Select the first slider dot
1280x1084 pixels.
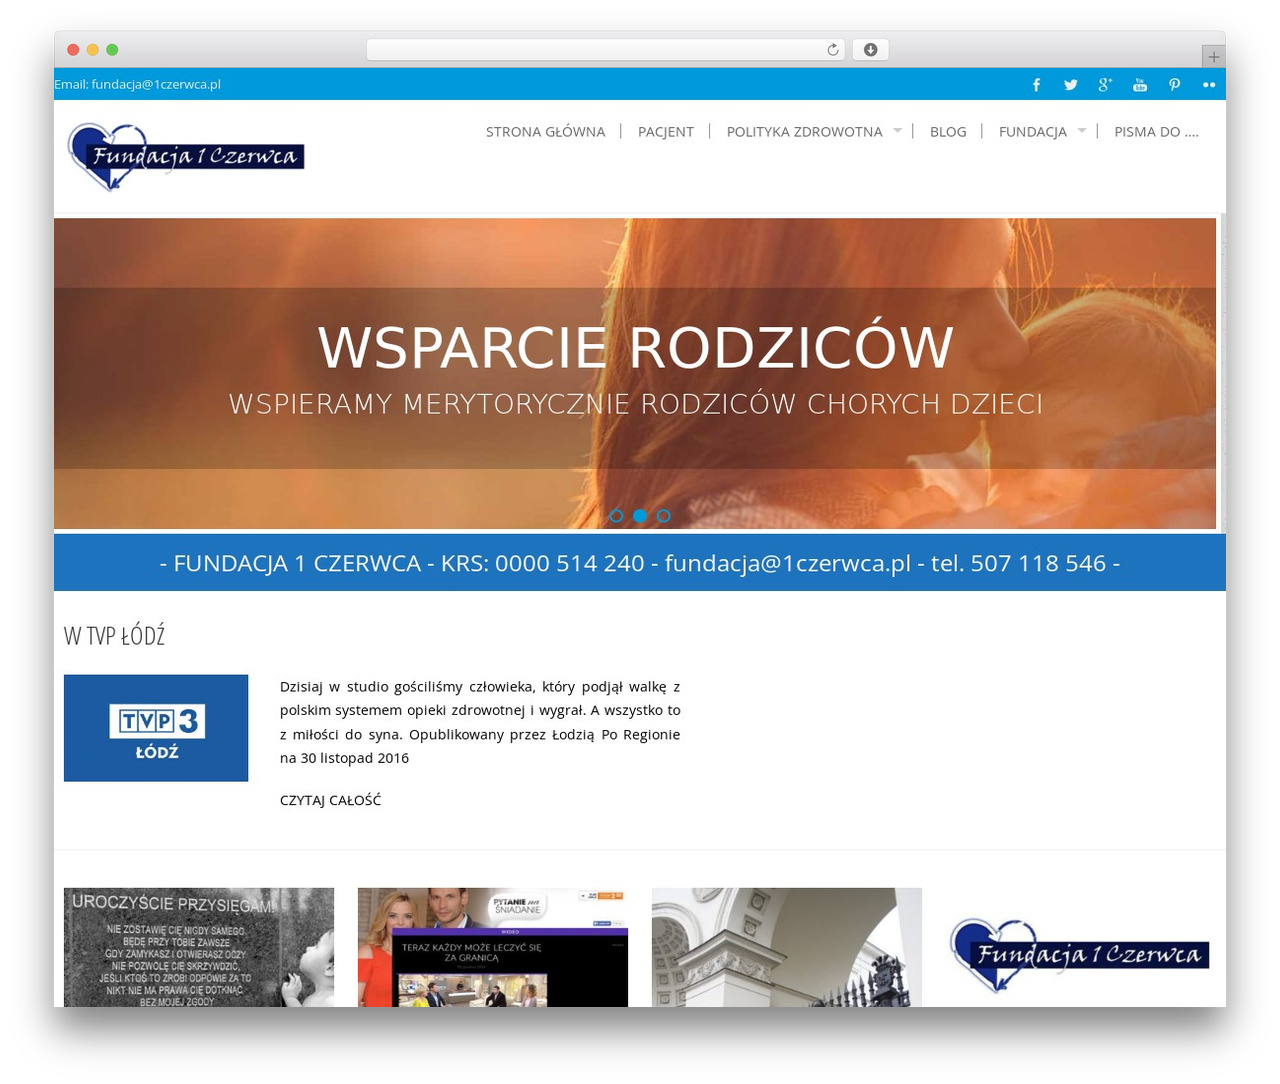(616, 516)
